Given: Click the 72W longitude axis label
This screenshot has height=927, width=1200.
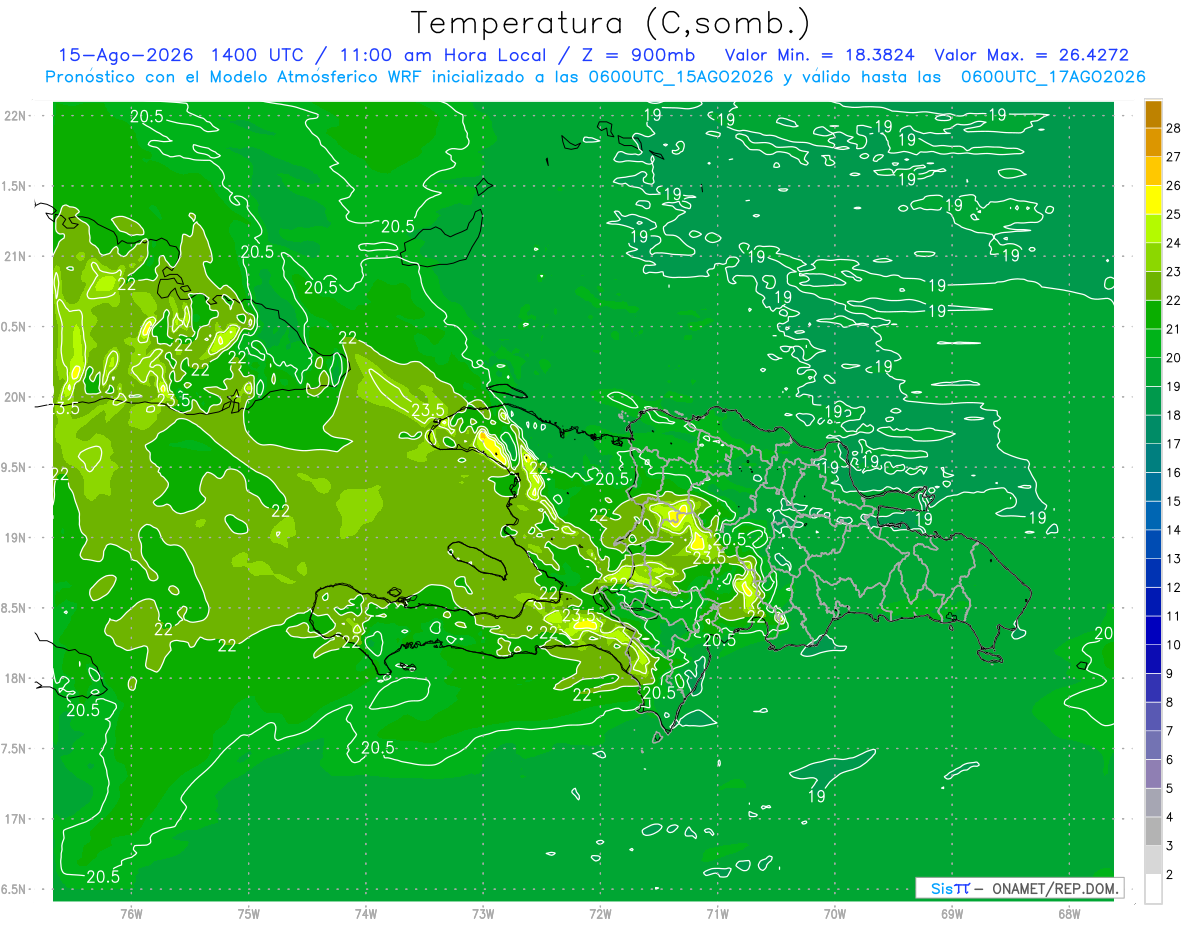Looking at the screenshot, I should click(x=601, y=914).
